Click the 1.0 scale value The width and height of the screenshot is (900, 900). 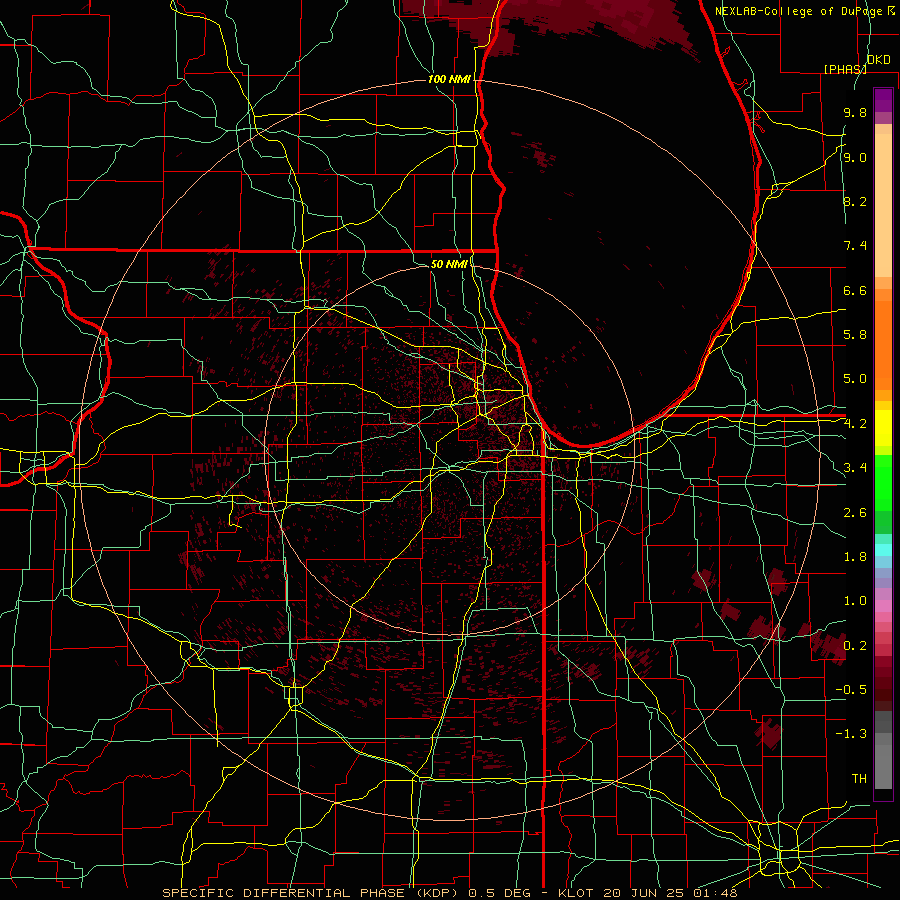tap(855, 601)
